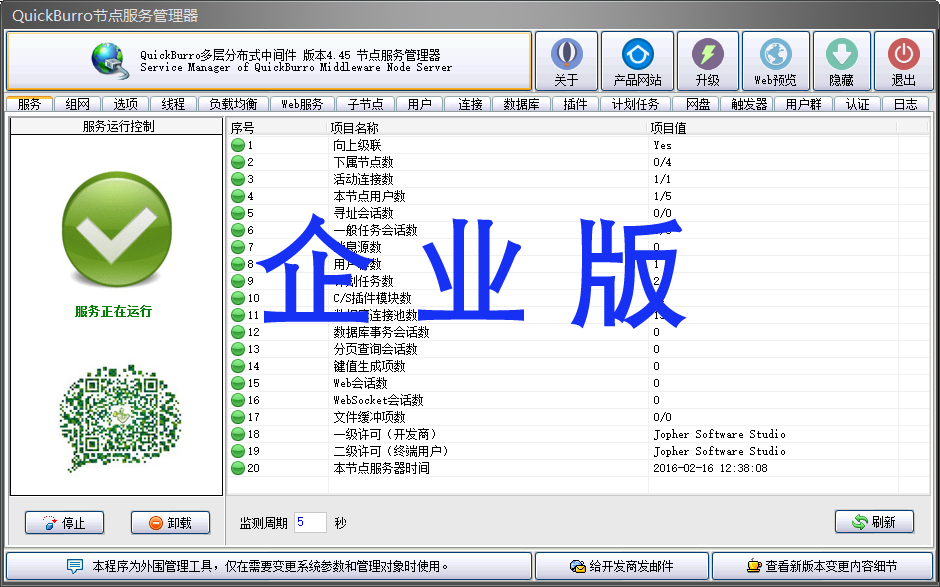Open the 用户群 tab
This screenshot has height=587, width=940.
pyautogui.click(x=803, y=104)
